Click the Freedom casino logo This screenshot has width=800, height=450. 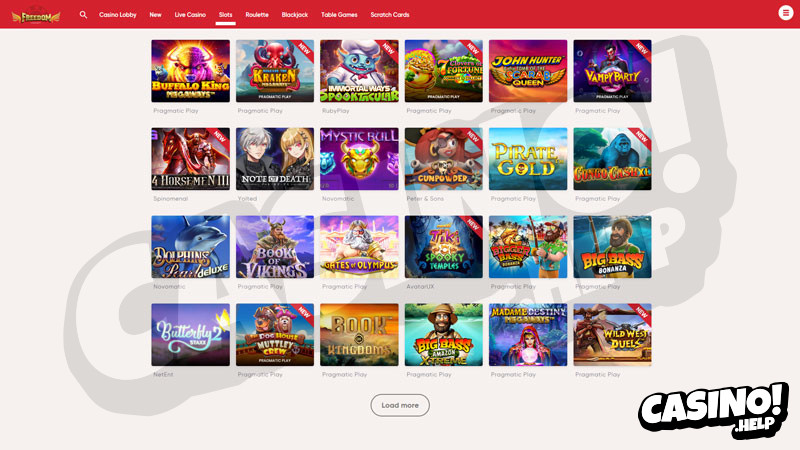click(x=36, y=16)
